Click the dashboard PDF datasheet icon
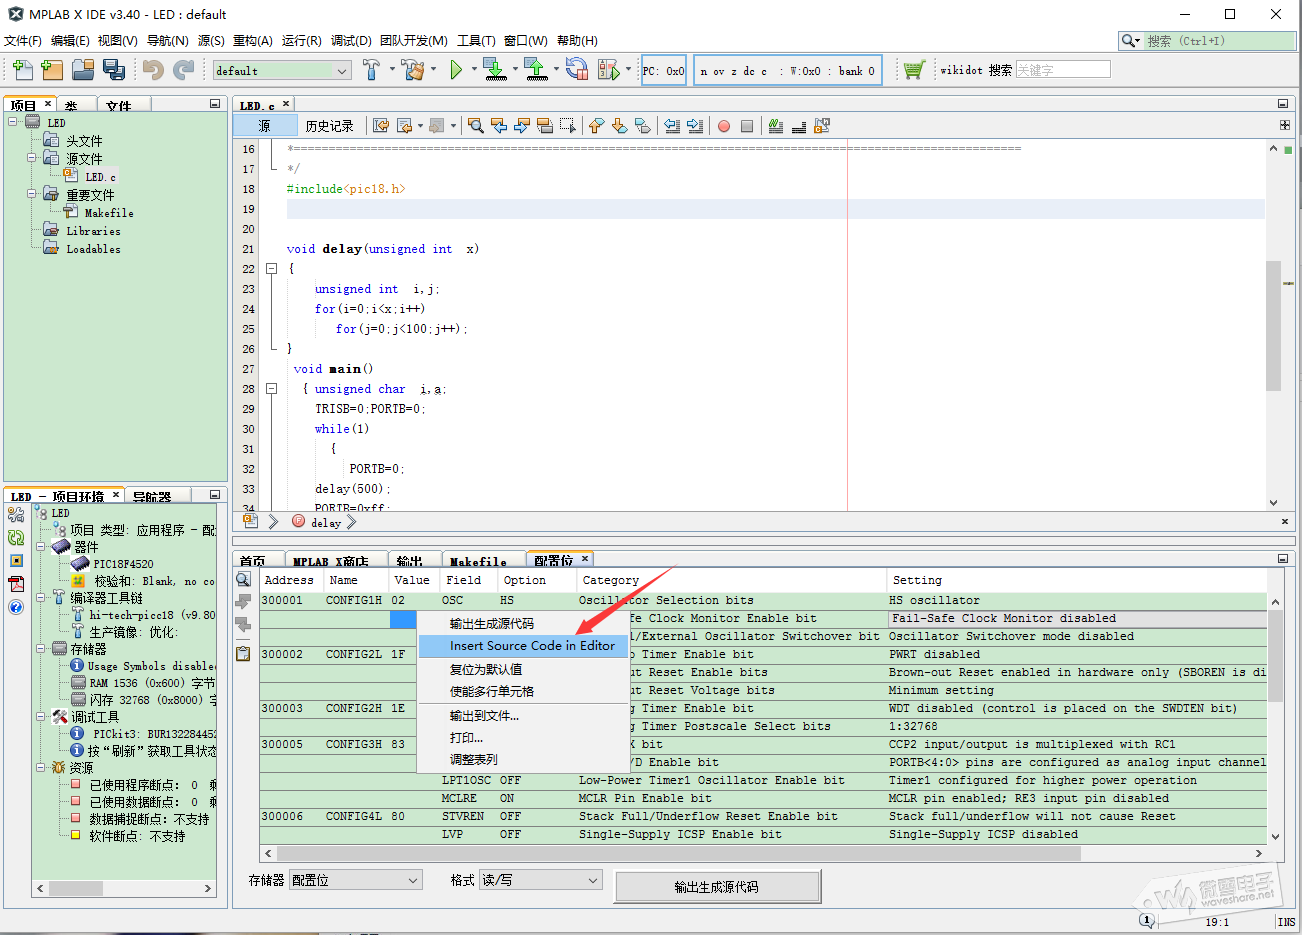Viewport: 1302px width, 935px height. (x=16, y=583)
